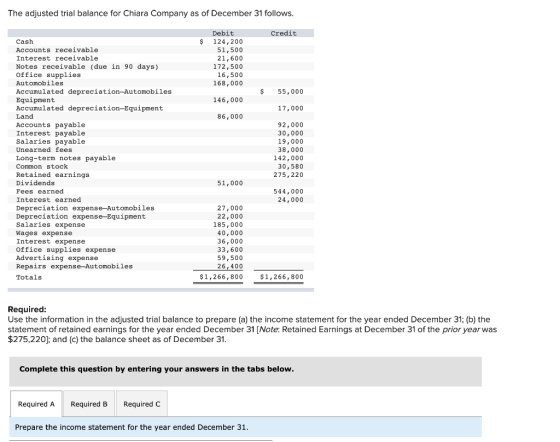Click the Accounts receivable row label
This screenshot has height=442, width=560.
click(57, 50)
